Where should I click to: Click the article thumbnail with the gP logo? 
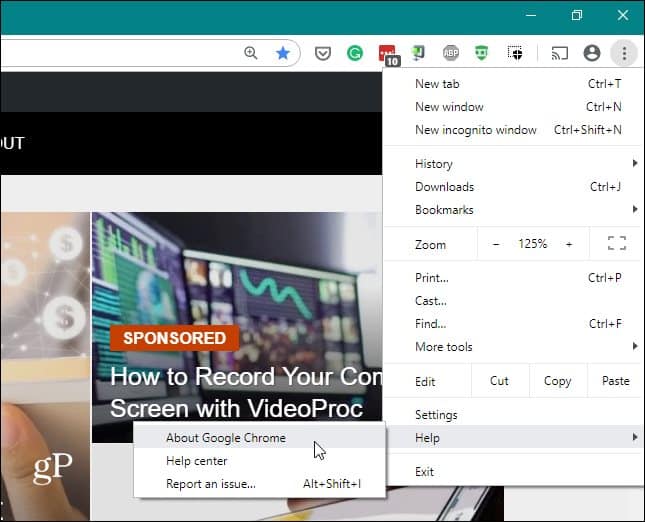click(45, 366)
